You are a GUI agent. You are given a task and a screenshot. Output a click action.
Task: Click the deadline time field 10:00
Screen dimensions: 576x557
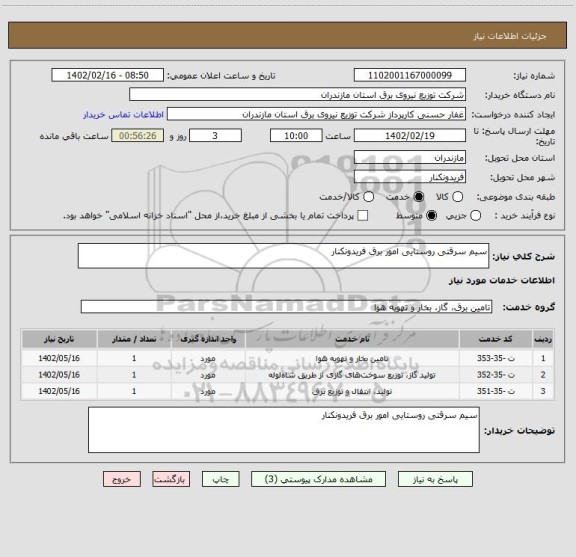296,136
